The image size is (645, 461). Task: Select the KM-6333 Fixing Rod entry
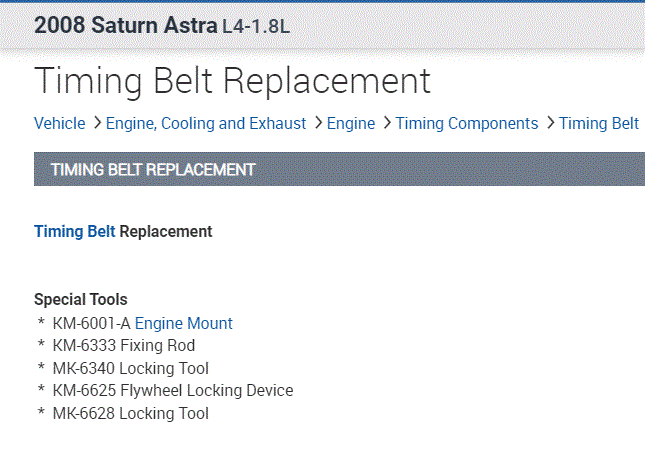[x=124, y=345]
